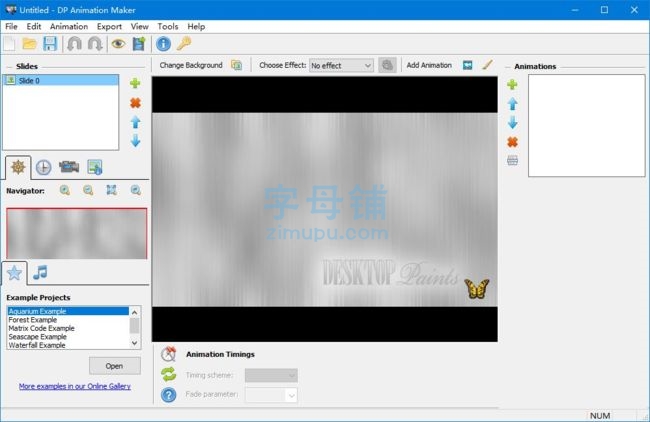Switch to the picture settings tab
This screenshot has width=650, height=422.
coord(95,167)
